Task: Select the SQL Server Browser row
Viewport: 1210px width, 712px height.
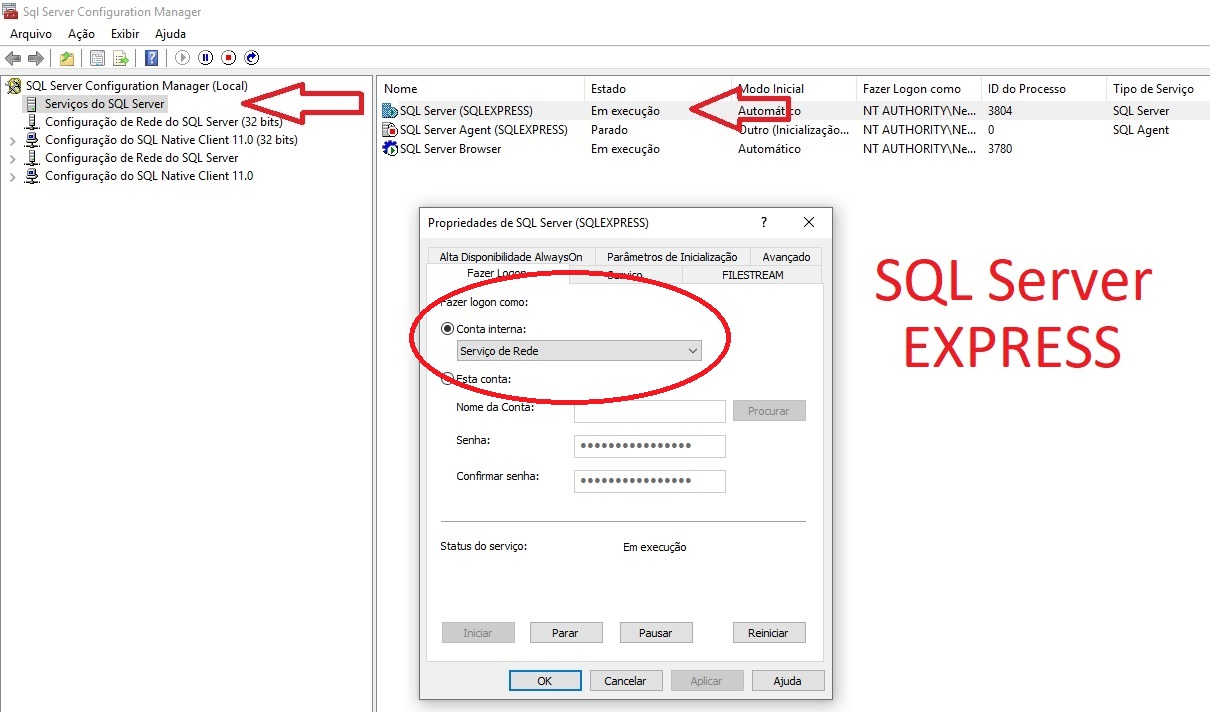Action: coord(793,149)
